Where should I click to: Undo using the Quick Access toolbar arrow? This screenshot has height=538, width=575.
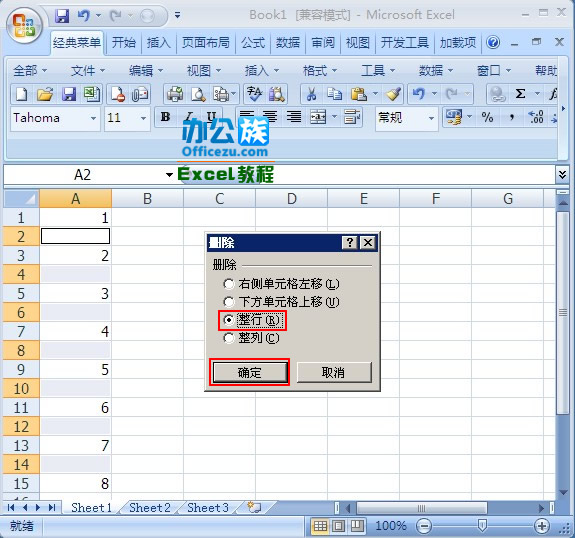[x=84, y=16]
